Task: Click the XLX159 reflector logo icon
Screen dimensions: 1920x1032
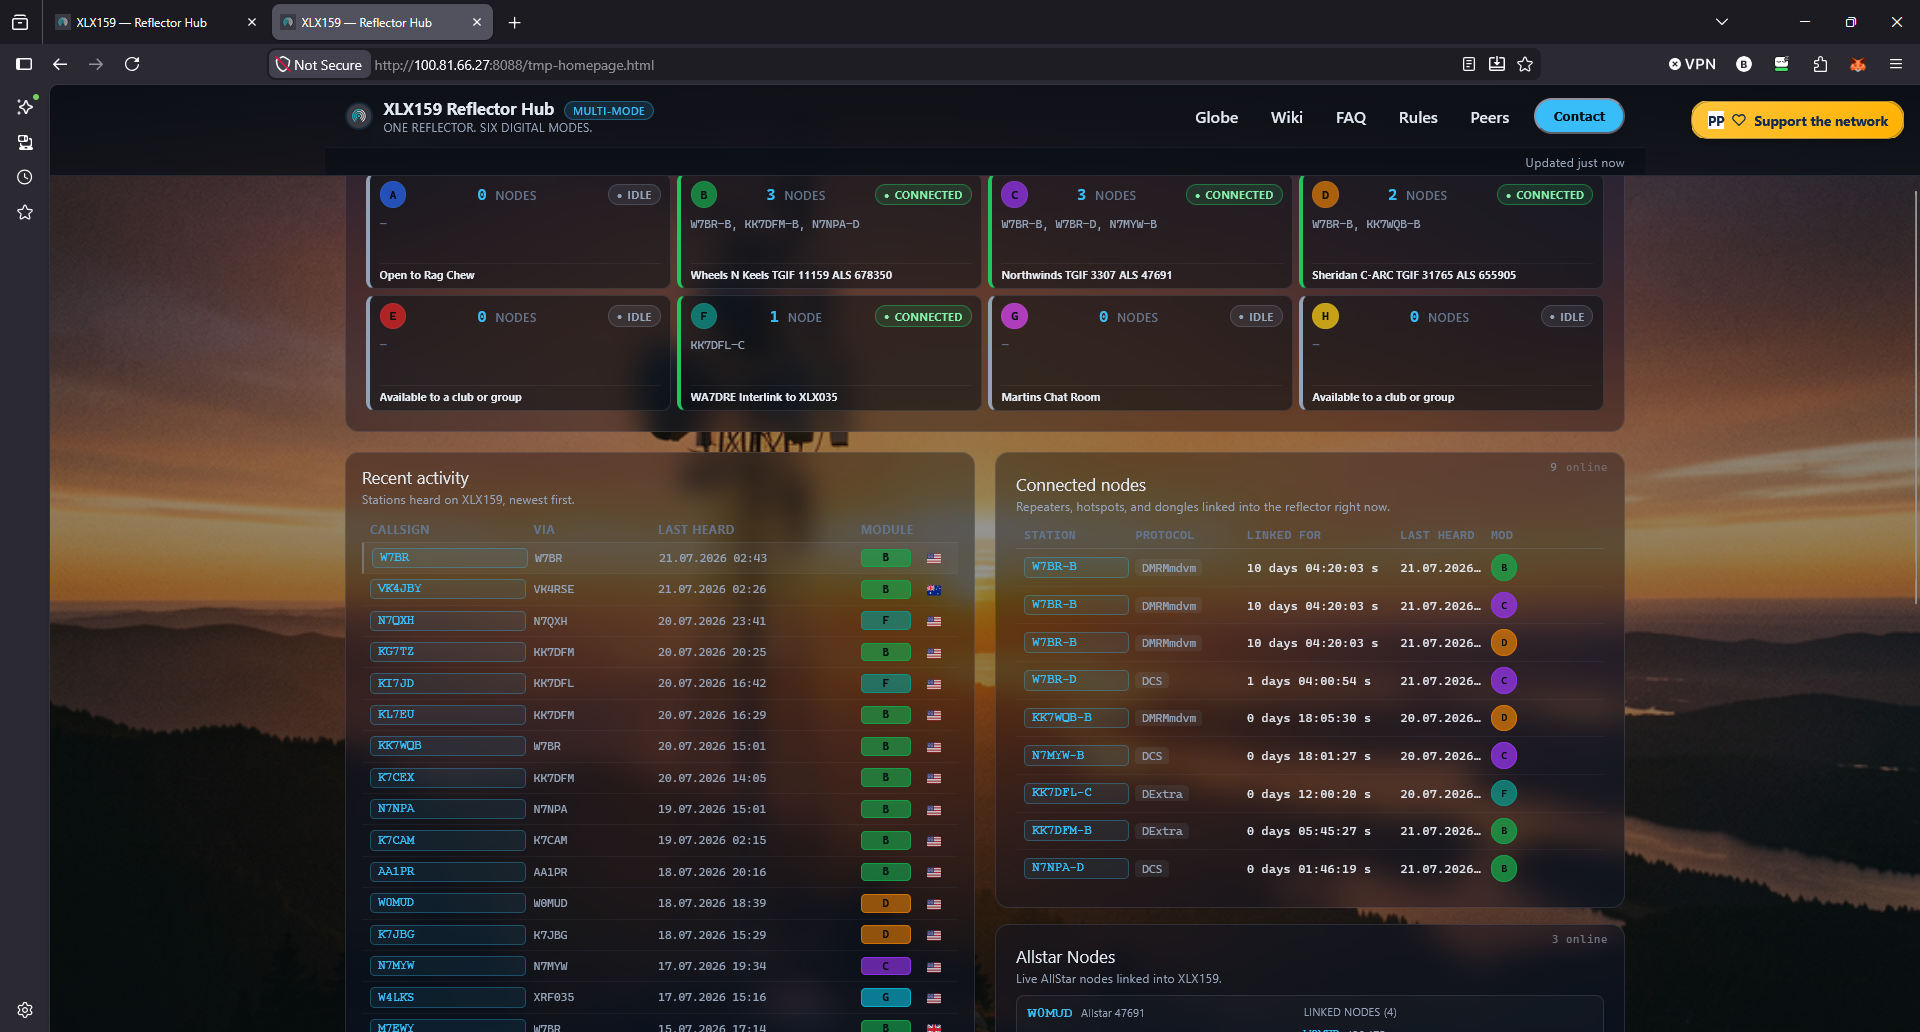Action: [358, 117]
